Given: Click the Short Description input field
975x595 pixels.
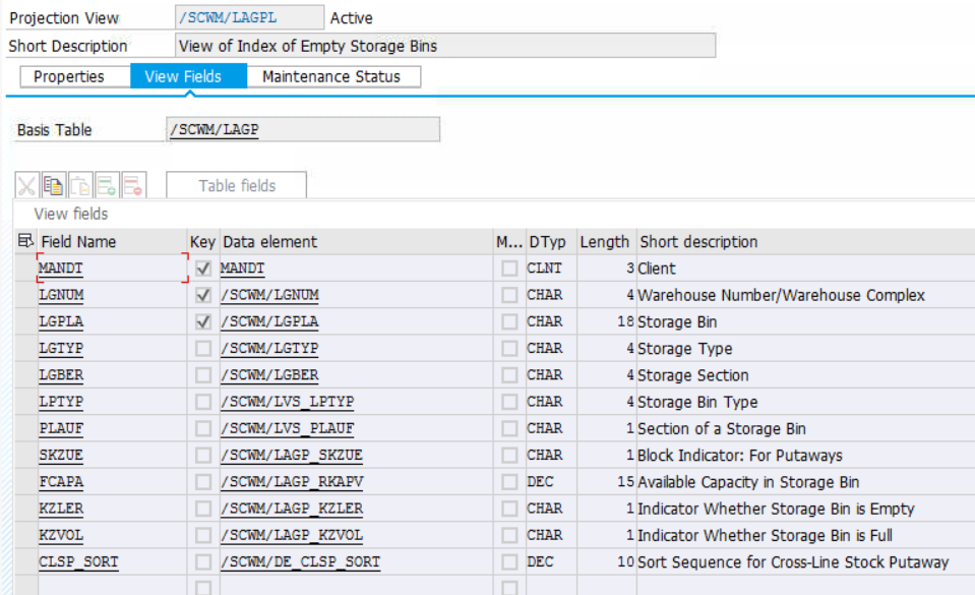Looking at the screenshot, I should pos(445,45).
